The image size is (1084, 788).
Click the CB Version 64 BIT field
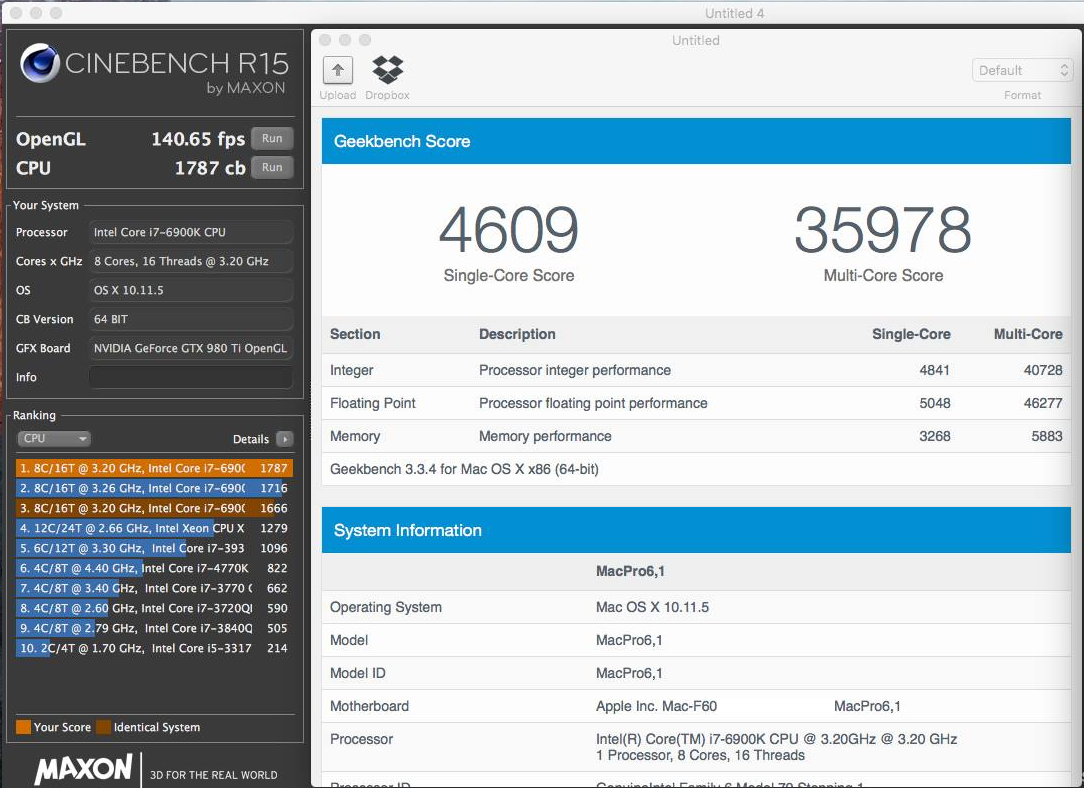coord(191,319)
